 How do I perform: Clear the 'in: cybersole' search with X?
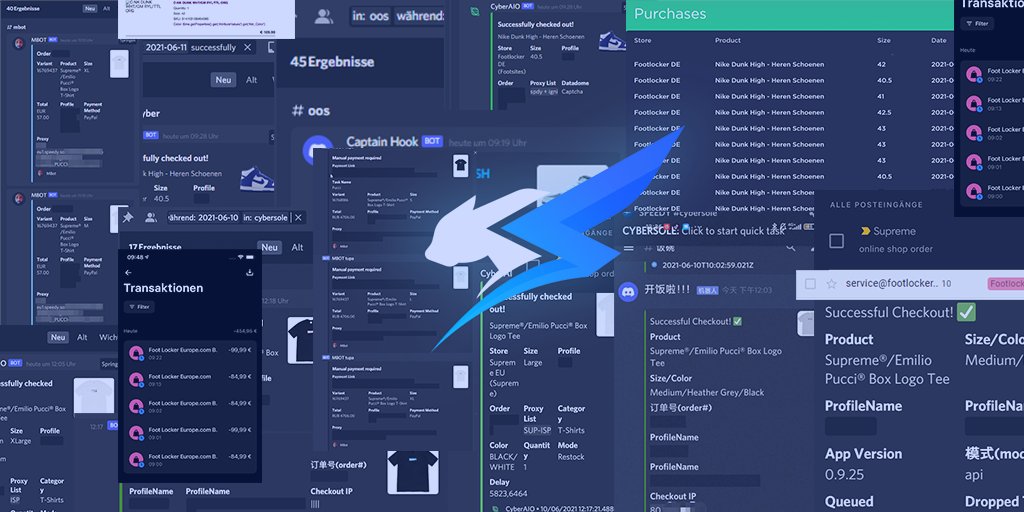click(298, 217)
